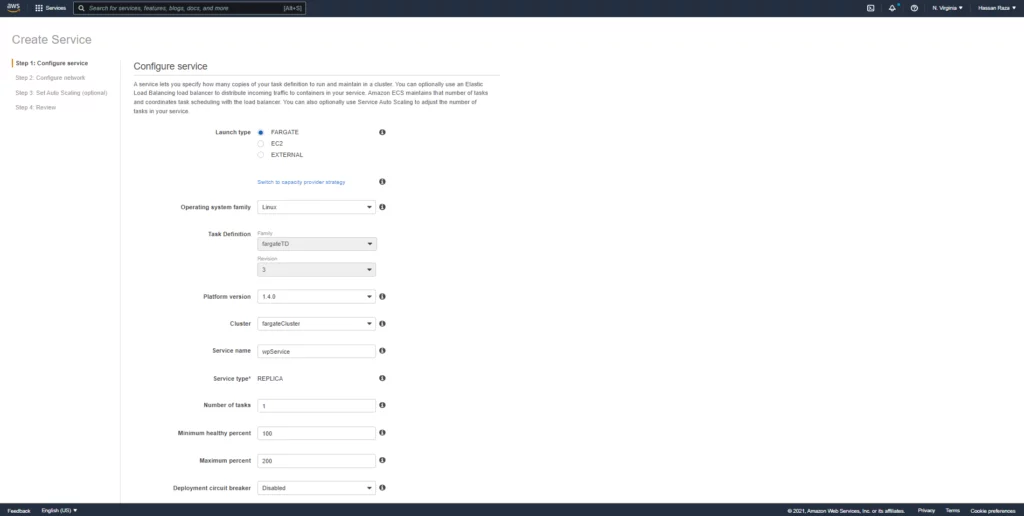Open the N. Virginia region menu

947,8
